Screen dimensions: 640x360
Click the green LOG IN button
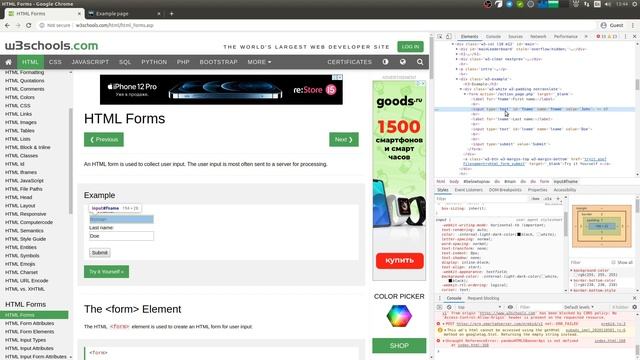pos(410,47)
